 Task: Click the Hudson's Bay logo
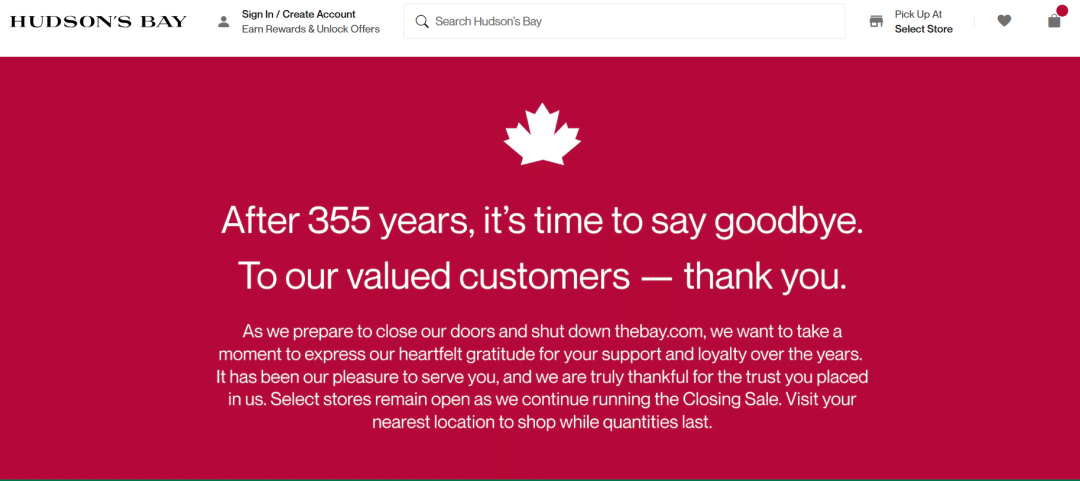[x=98, y=21]
